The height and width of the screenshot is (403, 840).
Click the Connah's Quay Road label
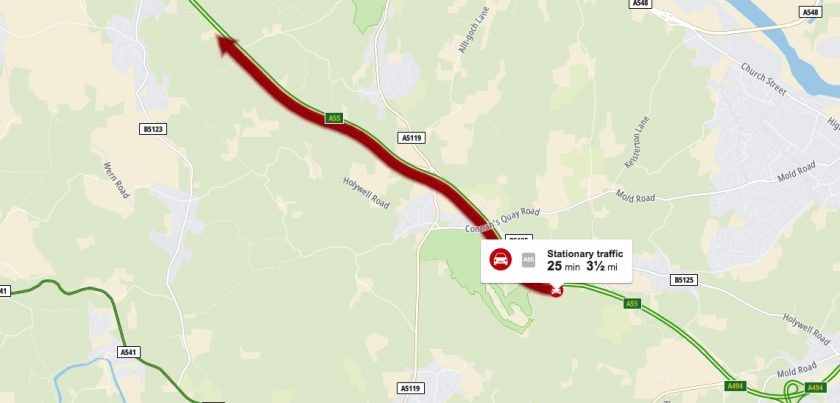502,221
